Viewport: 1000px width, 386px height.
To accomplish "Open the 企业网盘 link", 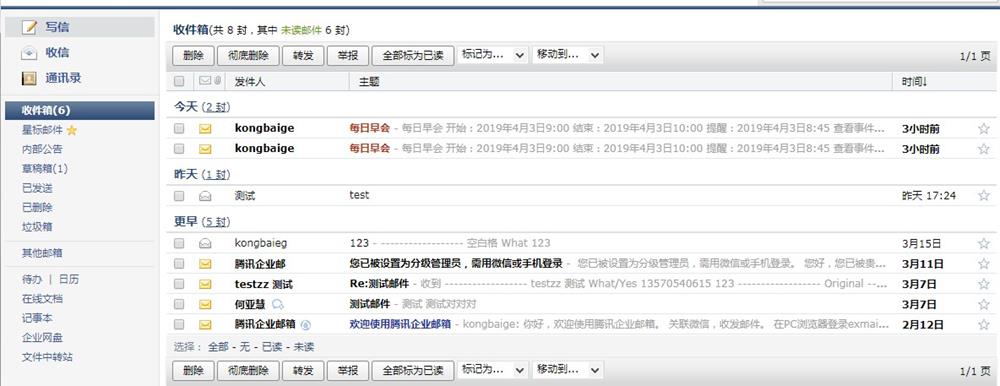I will [42, 338].
